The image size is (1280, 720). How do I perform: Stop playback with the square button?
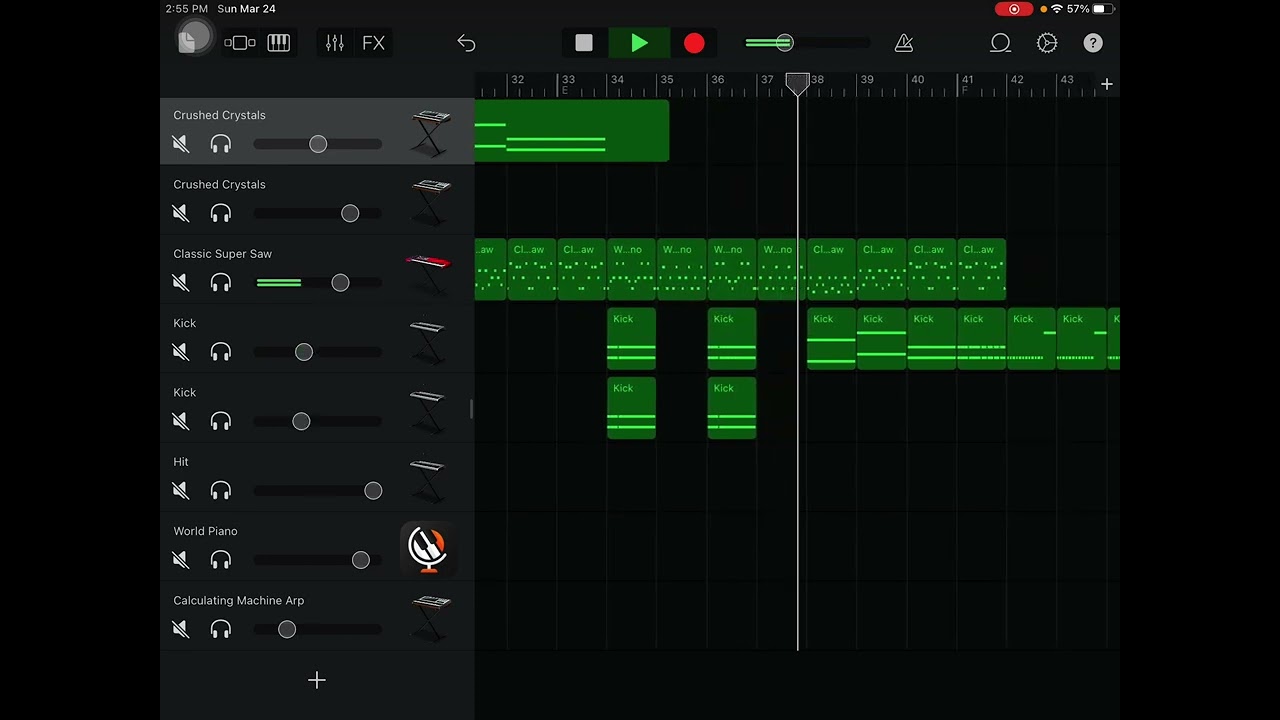[x=584, y=43]
